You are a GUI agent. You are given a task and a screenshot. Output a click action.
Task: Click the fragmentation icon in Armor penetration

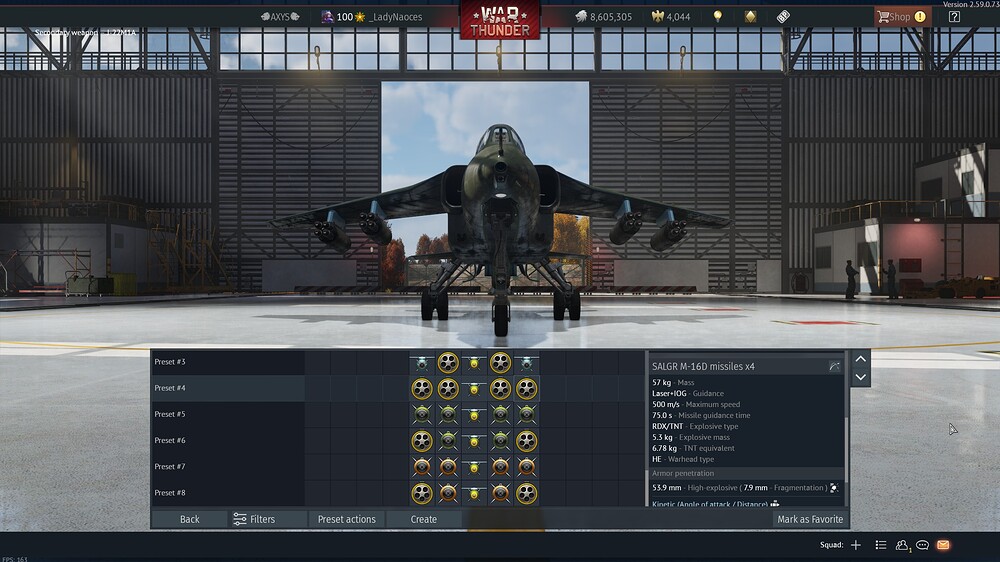(834, 488)
